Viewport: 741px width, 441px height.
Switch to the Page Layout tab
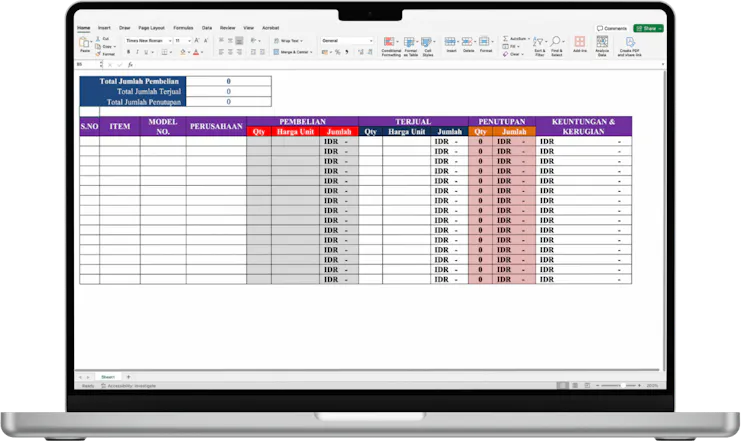[x=151, y=28]
